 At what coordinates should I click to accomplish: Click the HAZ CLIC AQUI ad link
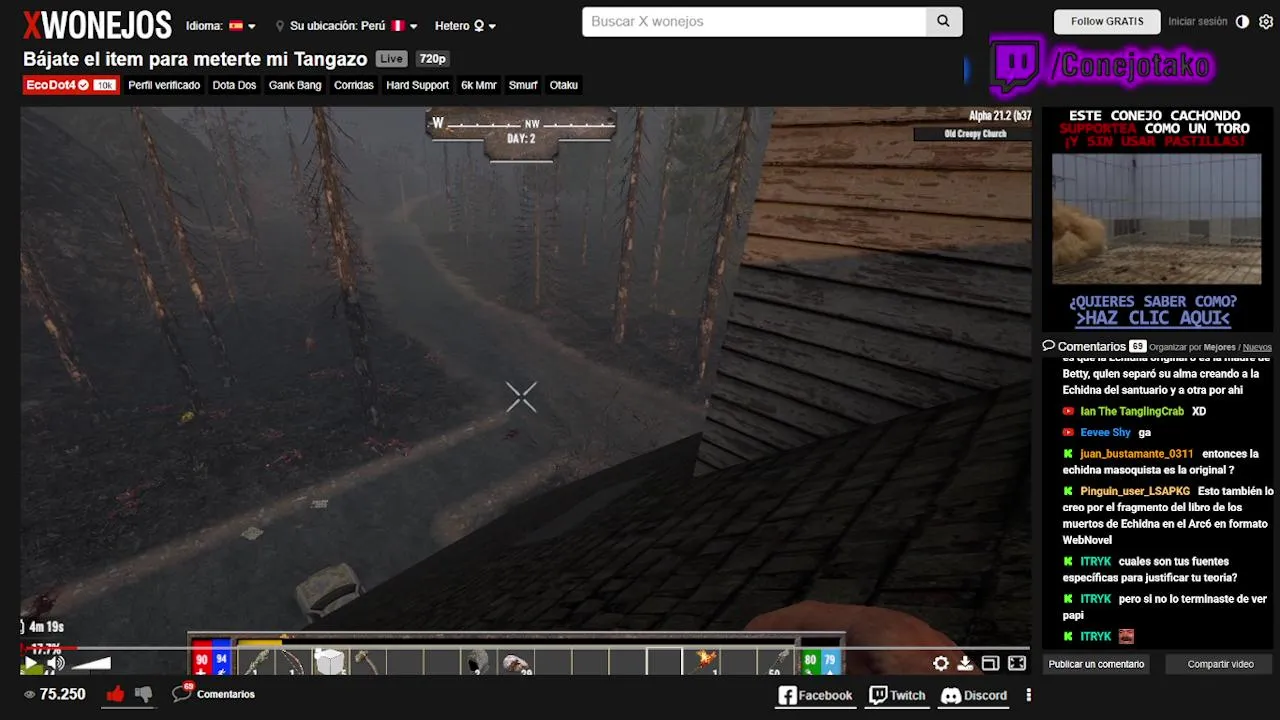pos(1152,318)
